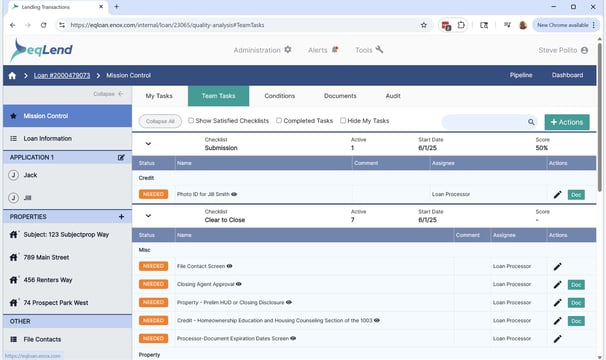This screenshot has height=360, width=606.
Task: Click the Mission Control star icon
Action: (14, 116)
